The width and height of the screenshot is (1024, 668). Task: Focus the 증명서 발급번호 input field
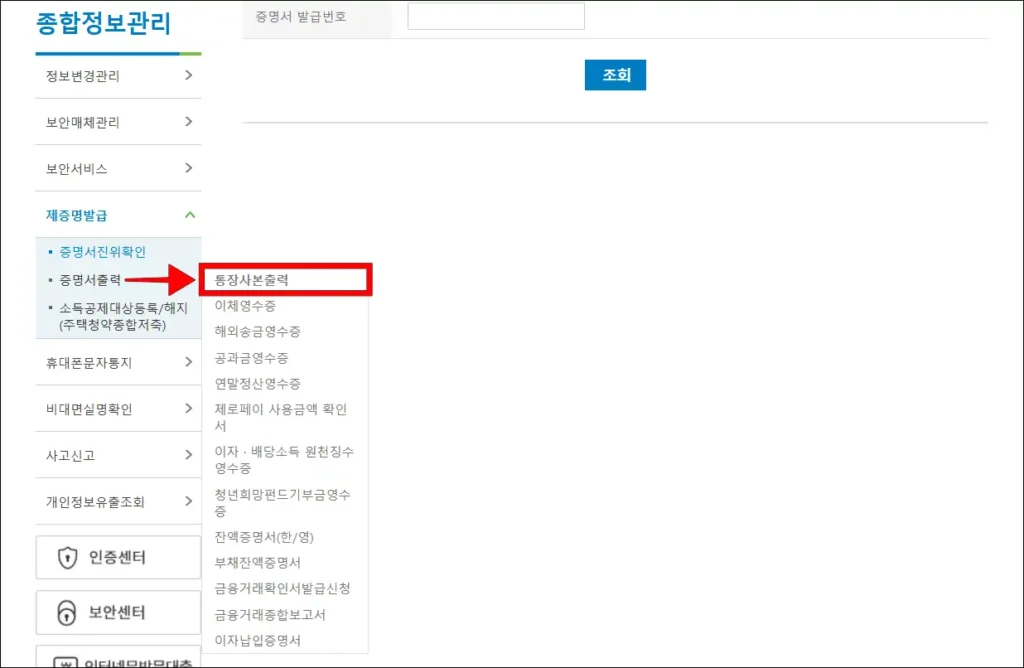click(x=496, y=16)
